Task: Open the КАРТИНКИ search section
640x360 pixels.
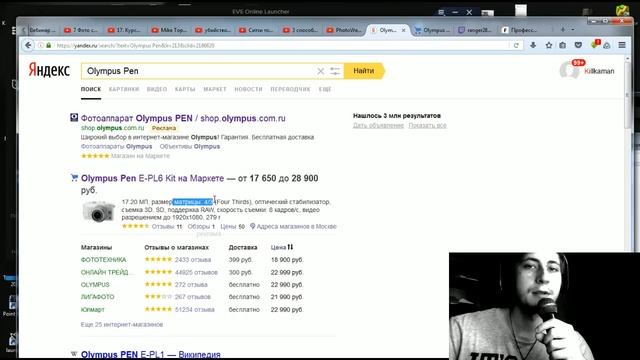Action: (124, 89)
